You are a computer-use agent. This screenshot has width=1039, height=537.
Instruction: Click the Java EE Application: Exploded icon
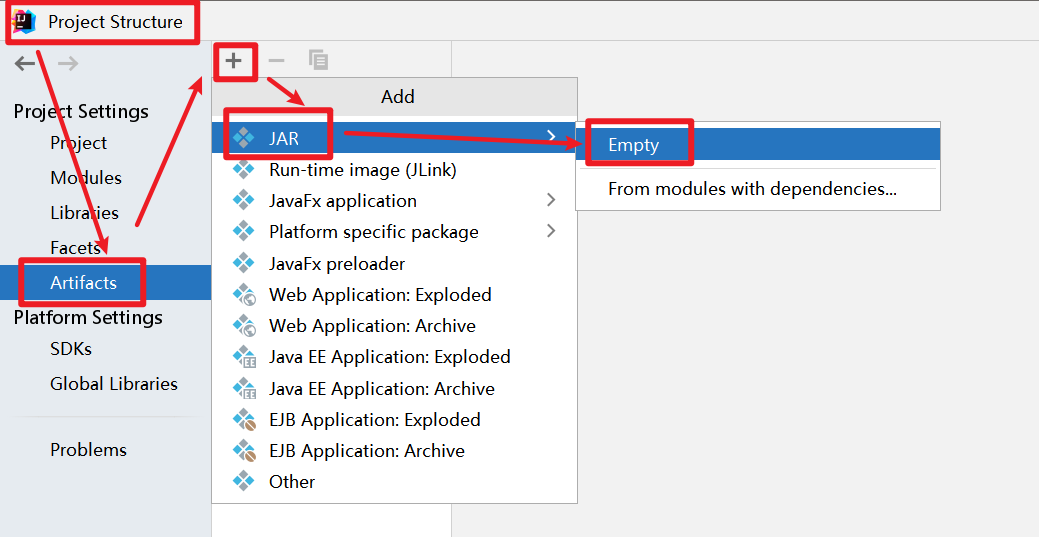[x=244, y=357]
